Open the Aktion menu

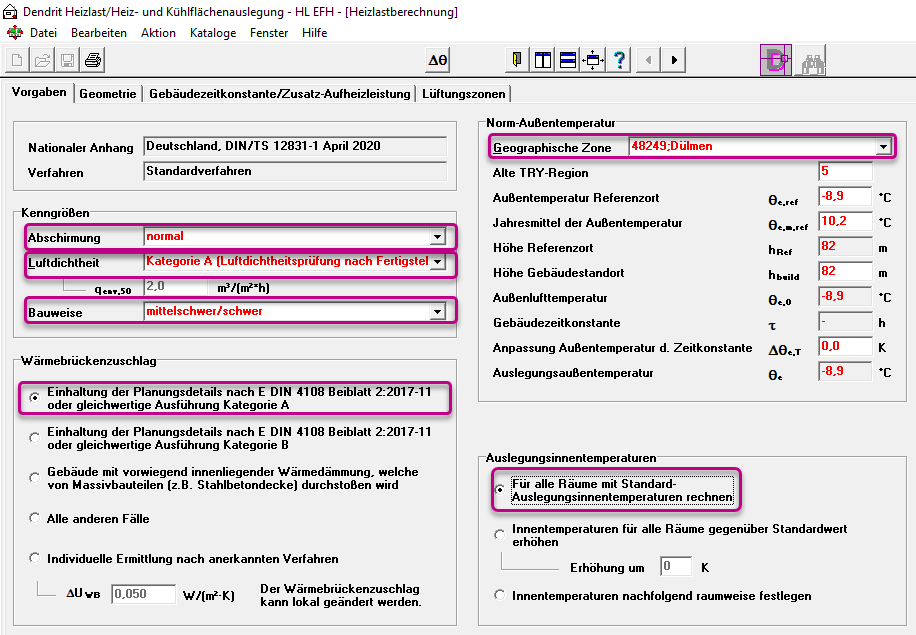pos(158,33)
